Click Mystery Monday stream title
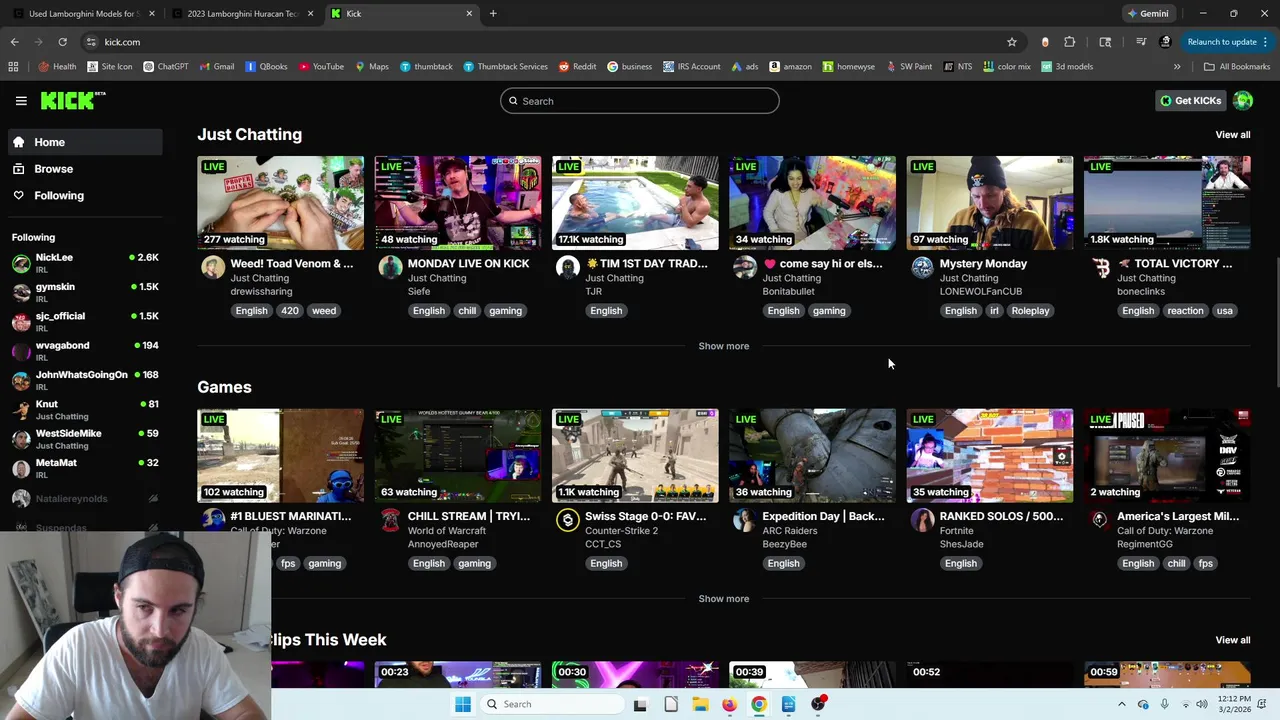 point(983,264)
